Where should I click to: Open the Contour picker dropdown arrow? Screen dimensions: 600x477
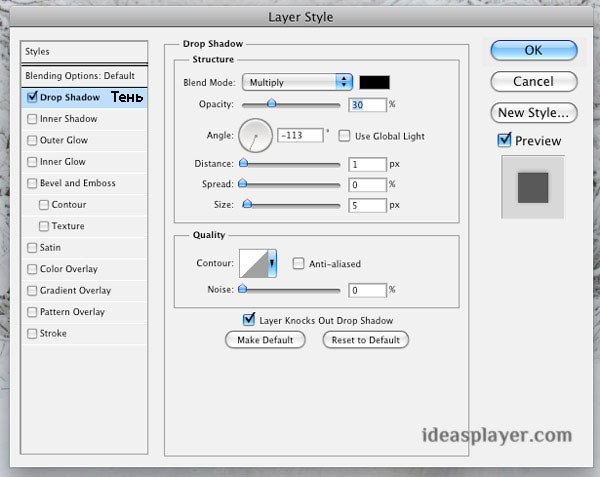tap(272, 263)
